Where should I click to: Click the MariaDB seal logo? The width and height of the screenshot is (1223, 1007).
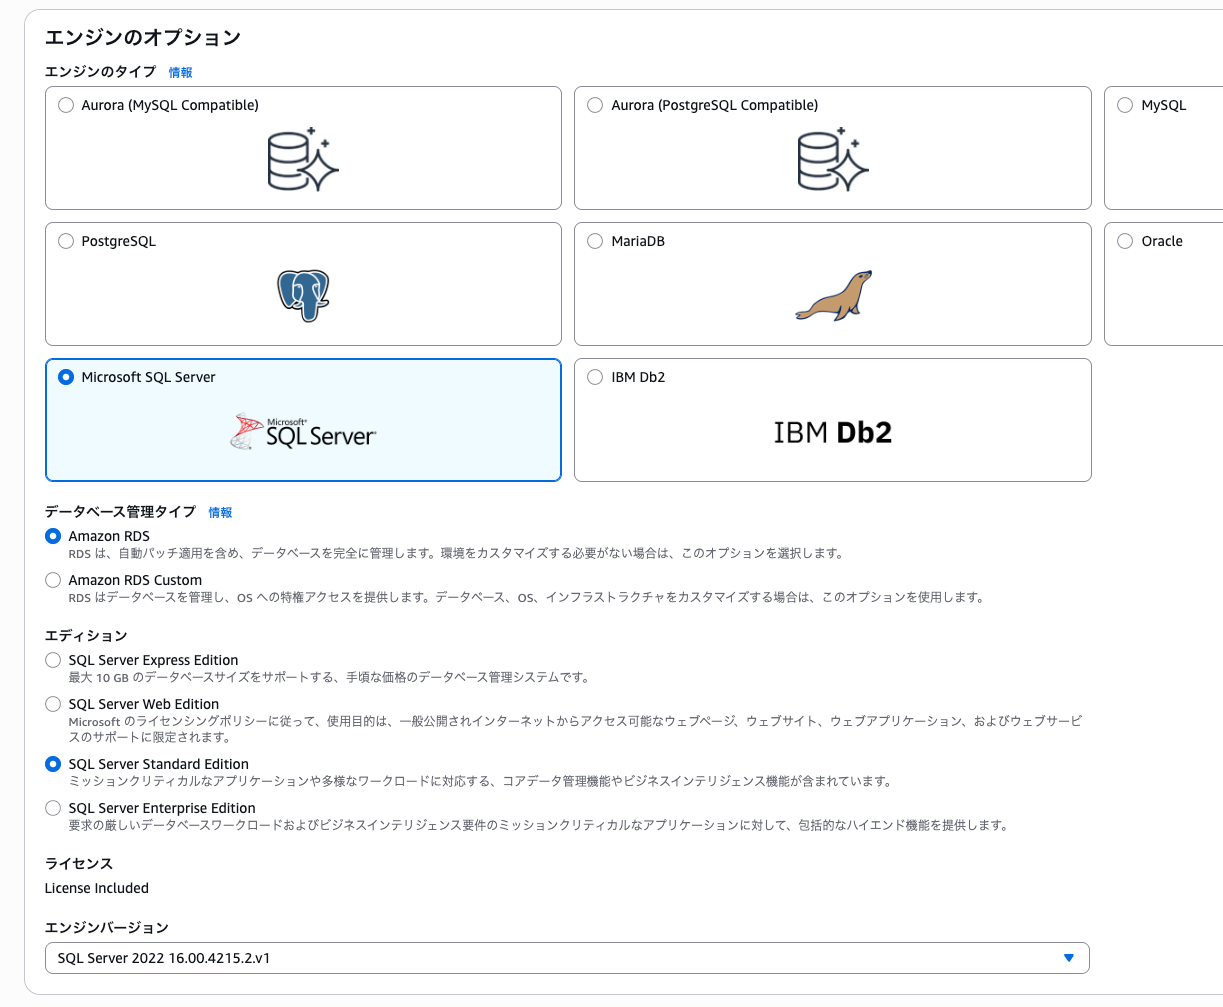click(833, 295)
